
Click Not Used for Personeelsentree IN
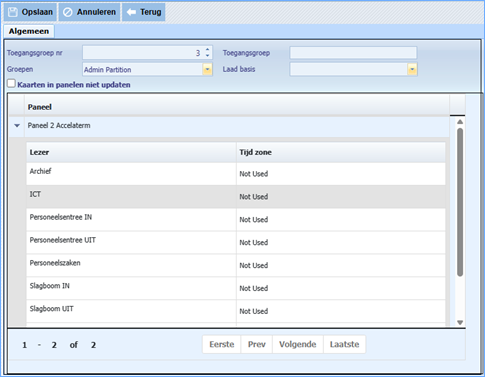click(254, 220)
